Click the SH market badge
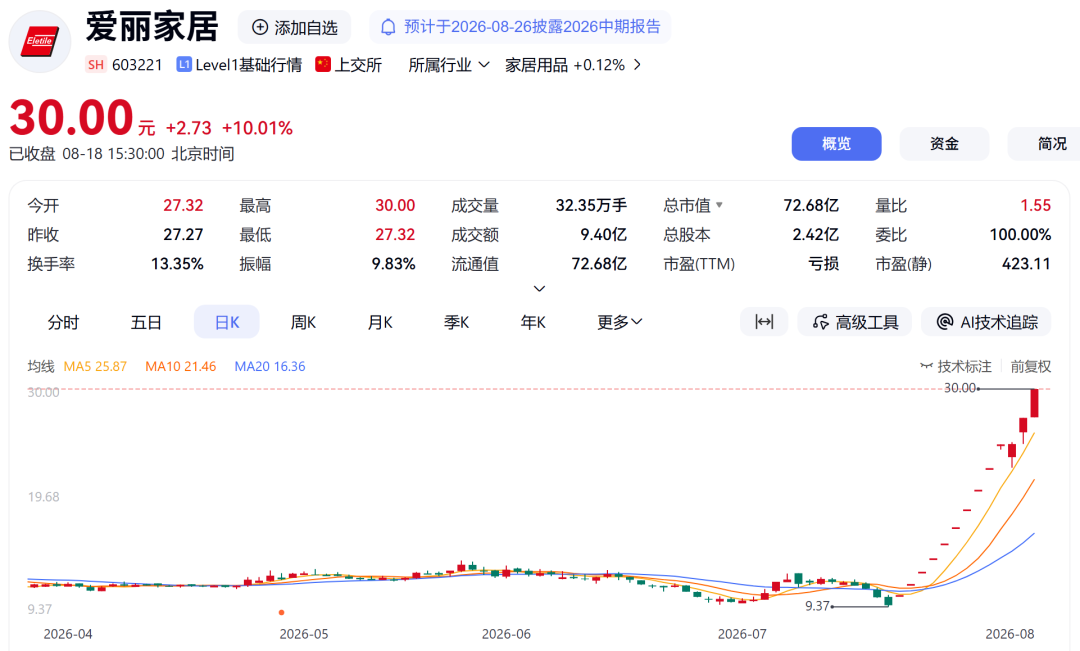The width and height of the screenshot is (1080, 651). [x=96, y=65]
